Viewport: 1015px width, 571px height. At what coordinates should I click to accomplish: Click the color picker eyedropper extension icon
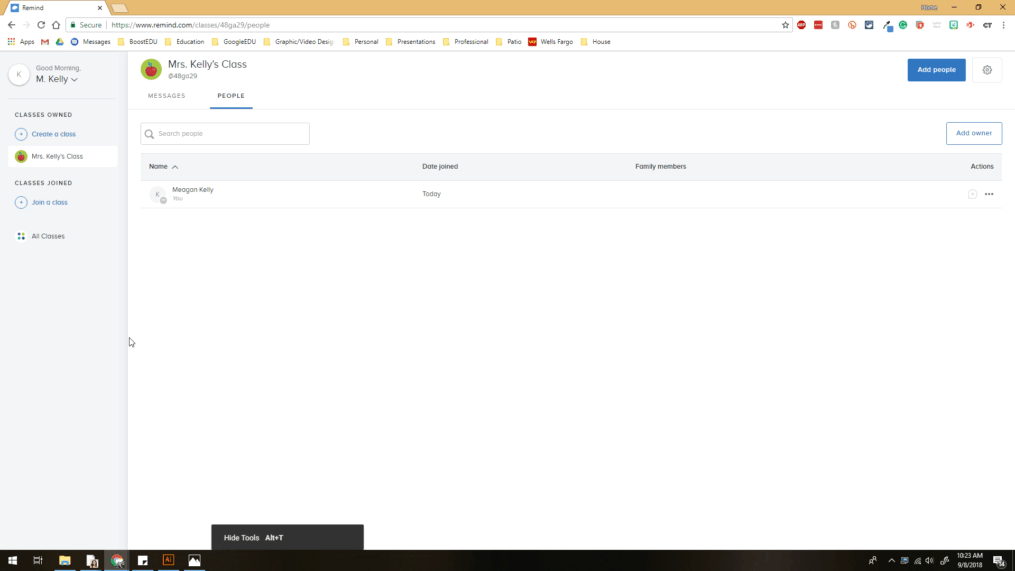[886, 25]
